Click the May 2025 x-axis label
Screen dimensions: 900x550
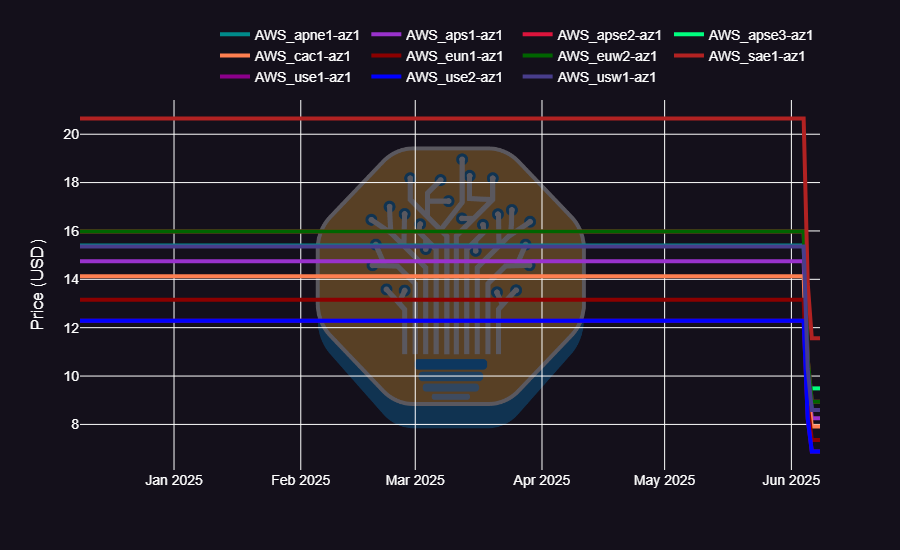(x=664, y=480)
